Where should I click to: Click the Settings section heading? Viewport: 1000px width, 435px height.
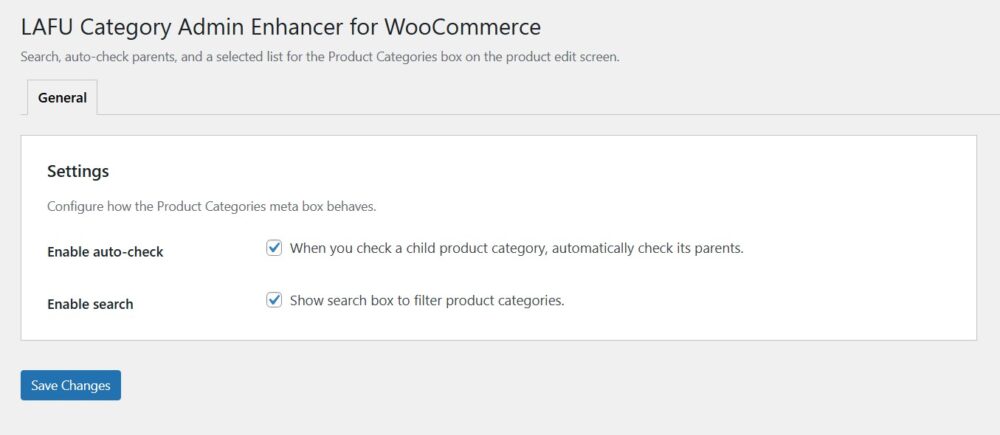coord(78,172)
